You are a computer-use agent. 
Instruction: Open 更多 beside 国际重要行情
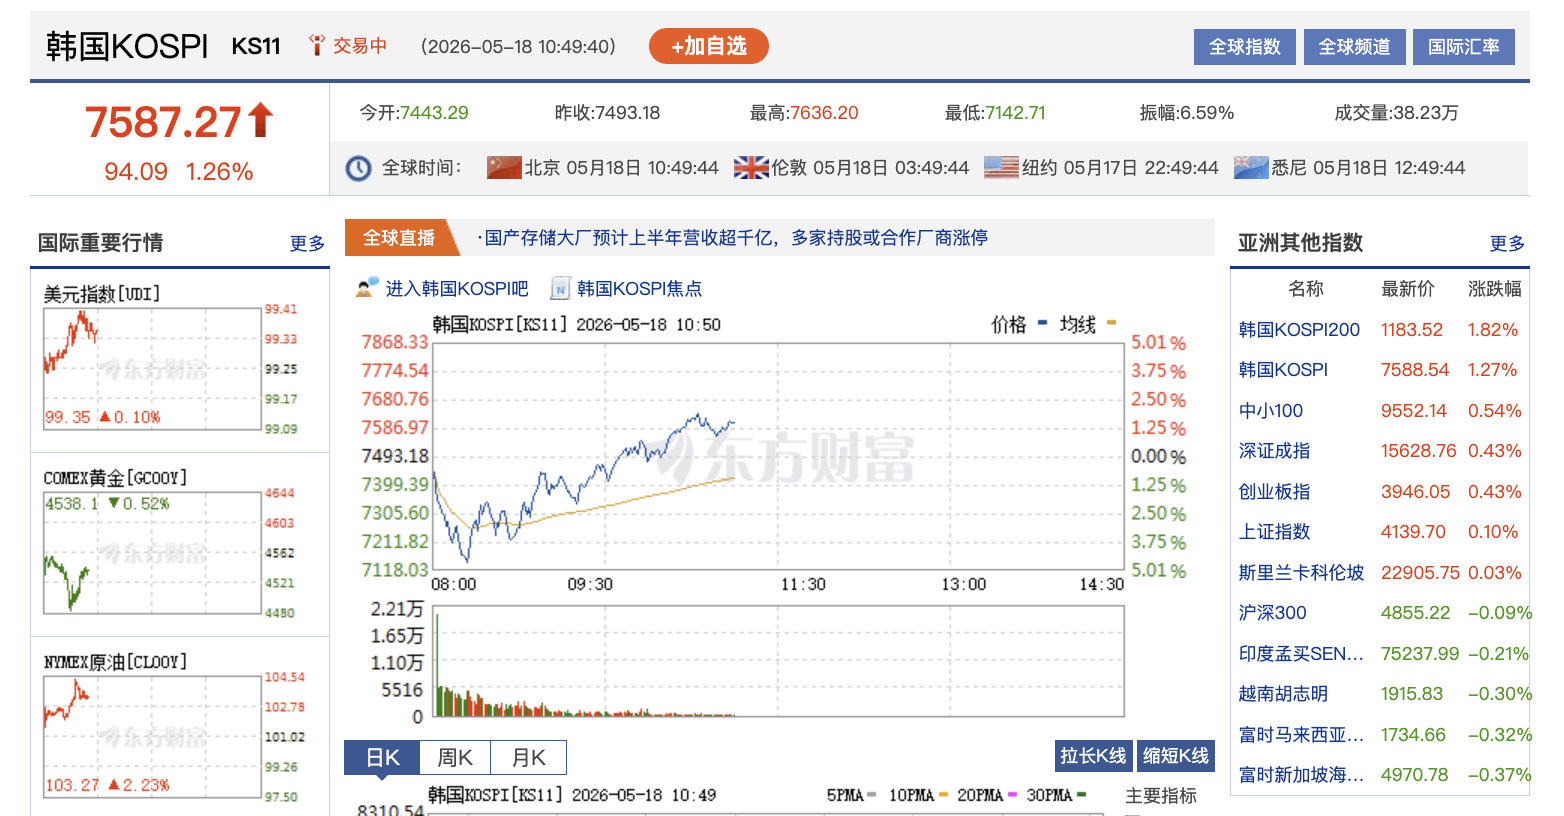click(x=308, y=243)
